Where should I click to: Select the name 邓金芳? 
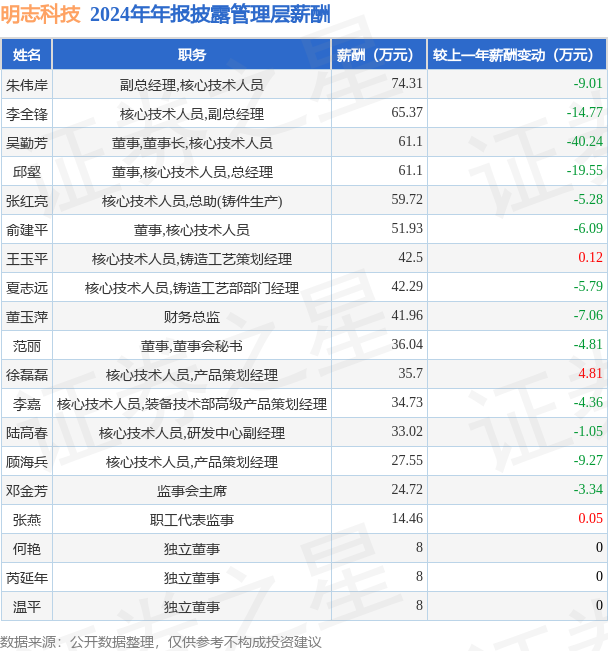coord(27,491)
